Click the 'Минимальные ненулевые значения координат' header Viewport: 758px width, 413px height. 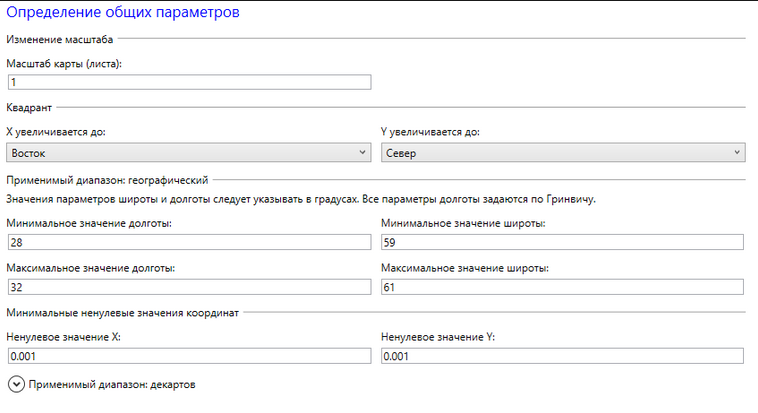point(122,313)
